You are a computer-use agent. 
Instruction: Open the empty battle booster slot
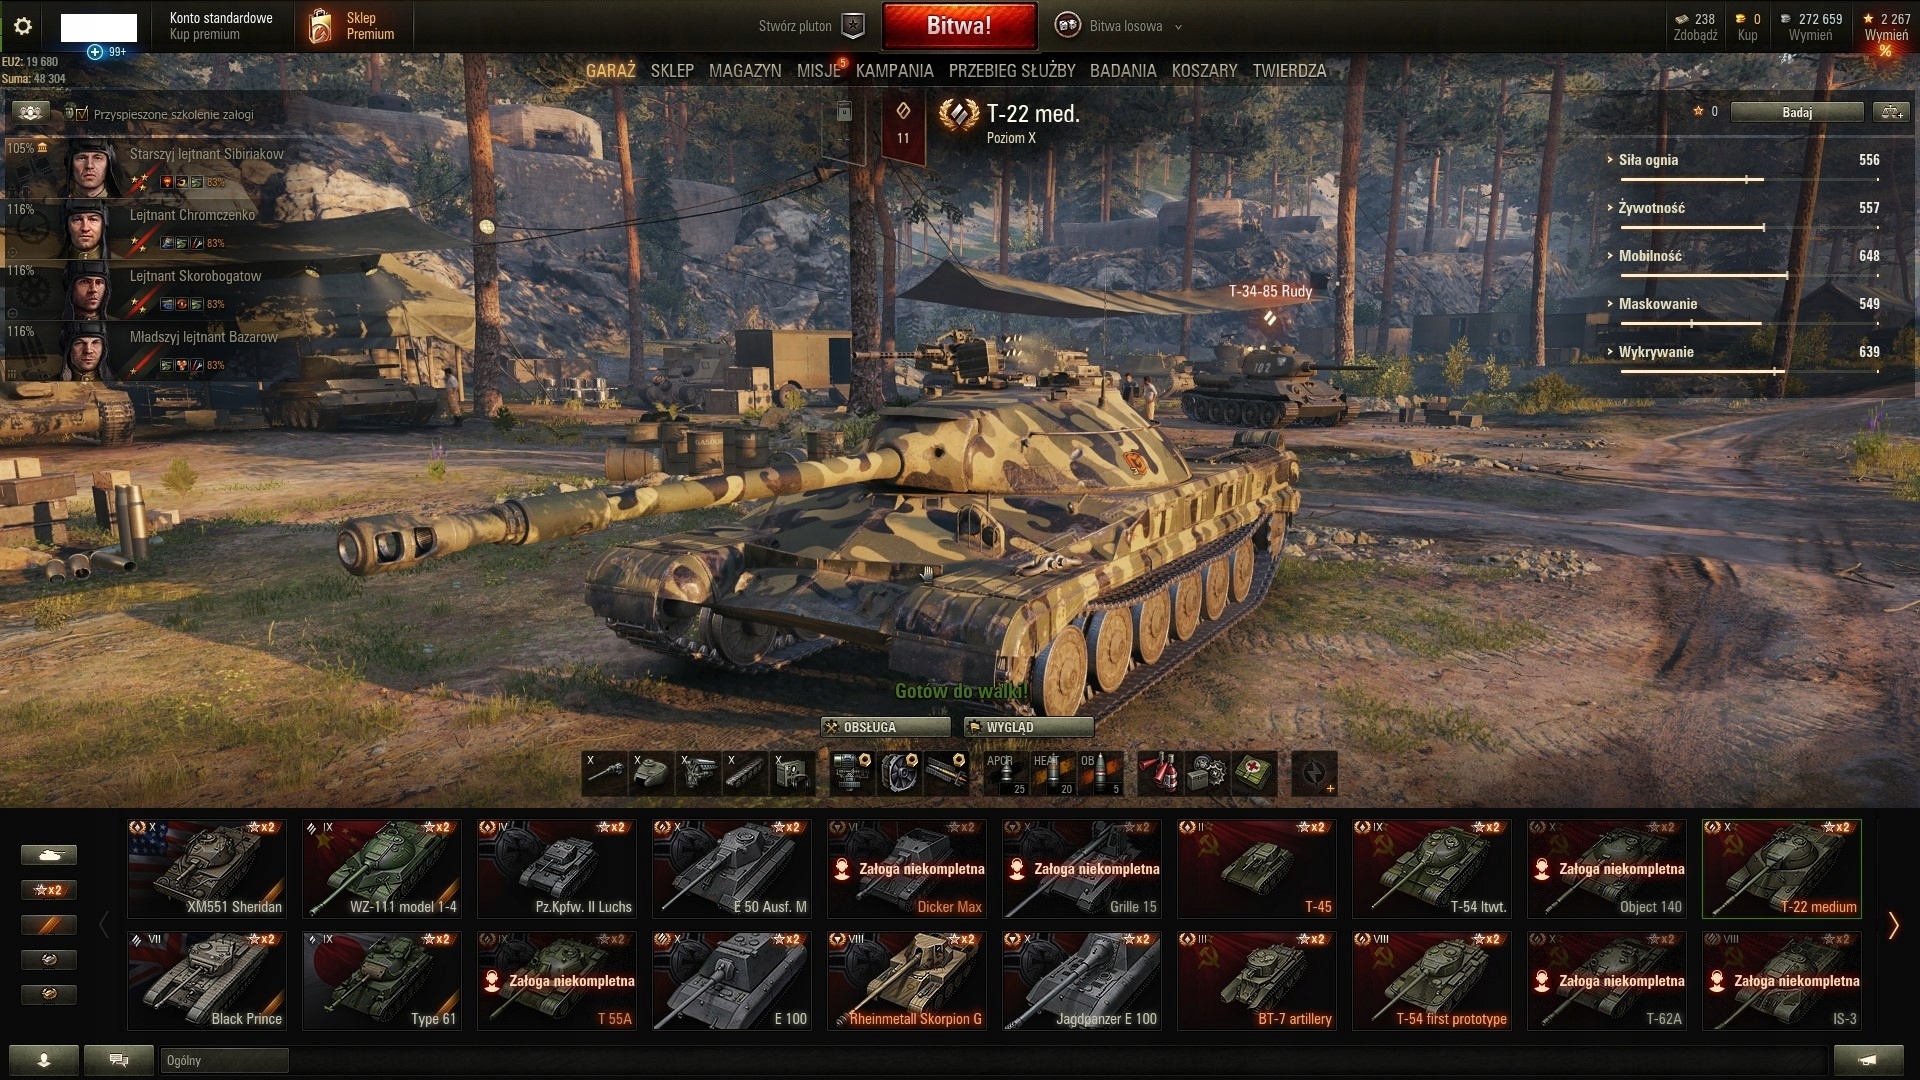1314,773
